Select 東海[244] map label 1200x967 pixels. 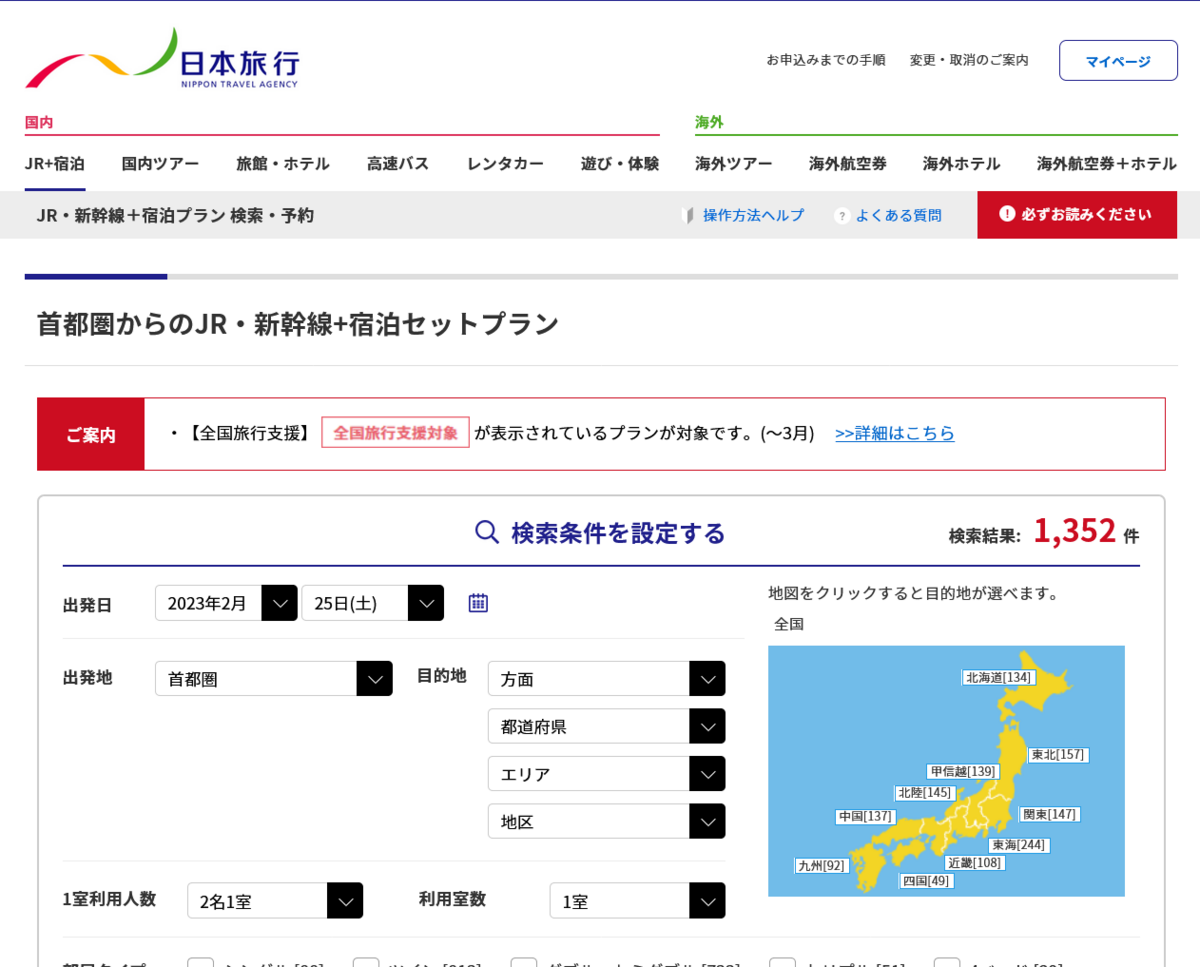click(x=1019, y=846)
